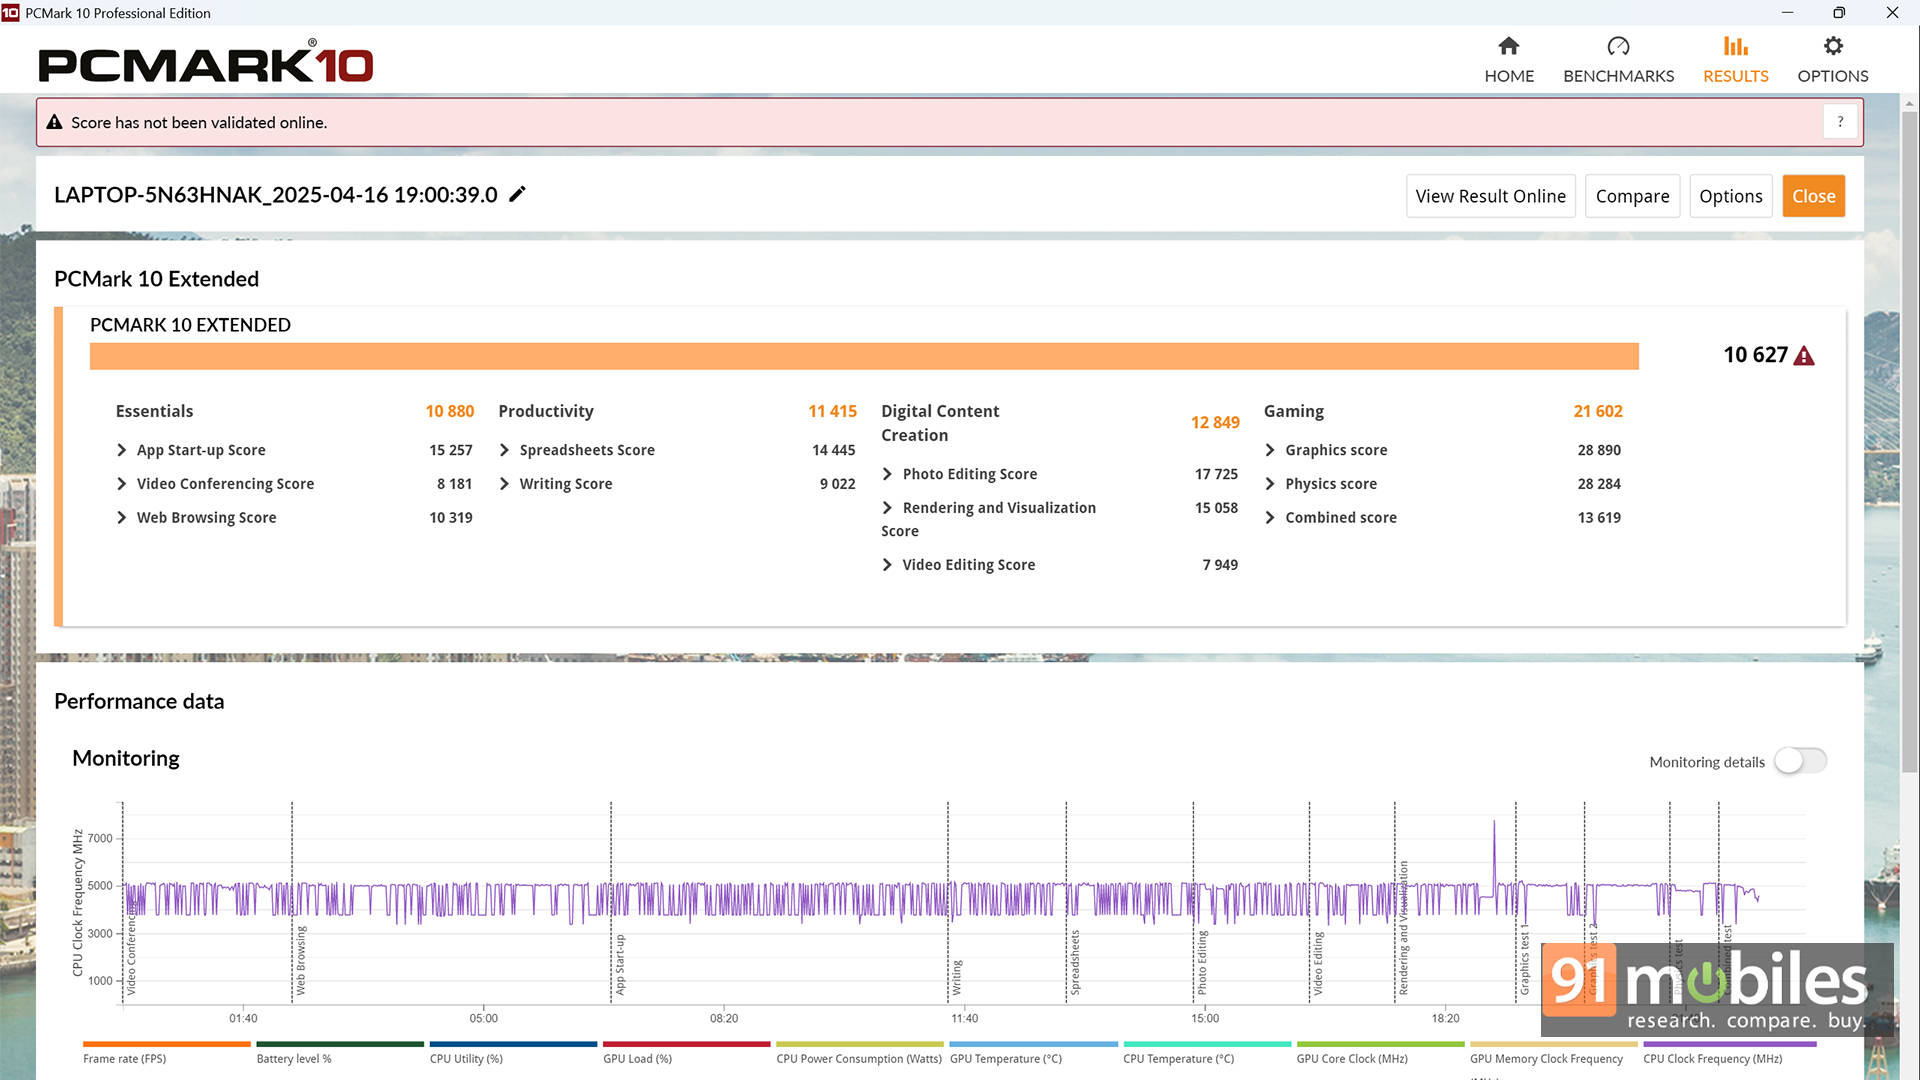
Task: Click the Video Editing marker in chart
Action: 1318,963
